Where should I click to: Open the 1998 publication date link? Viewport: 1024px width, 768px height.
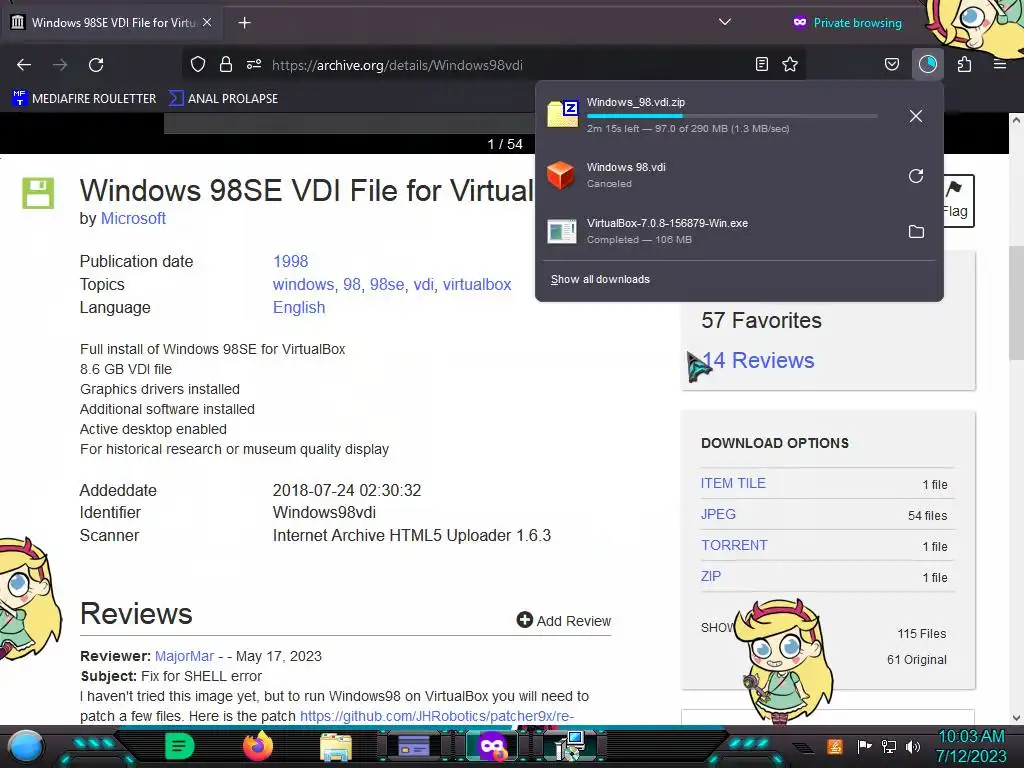[290, 261]
